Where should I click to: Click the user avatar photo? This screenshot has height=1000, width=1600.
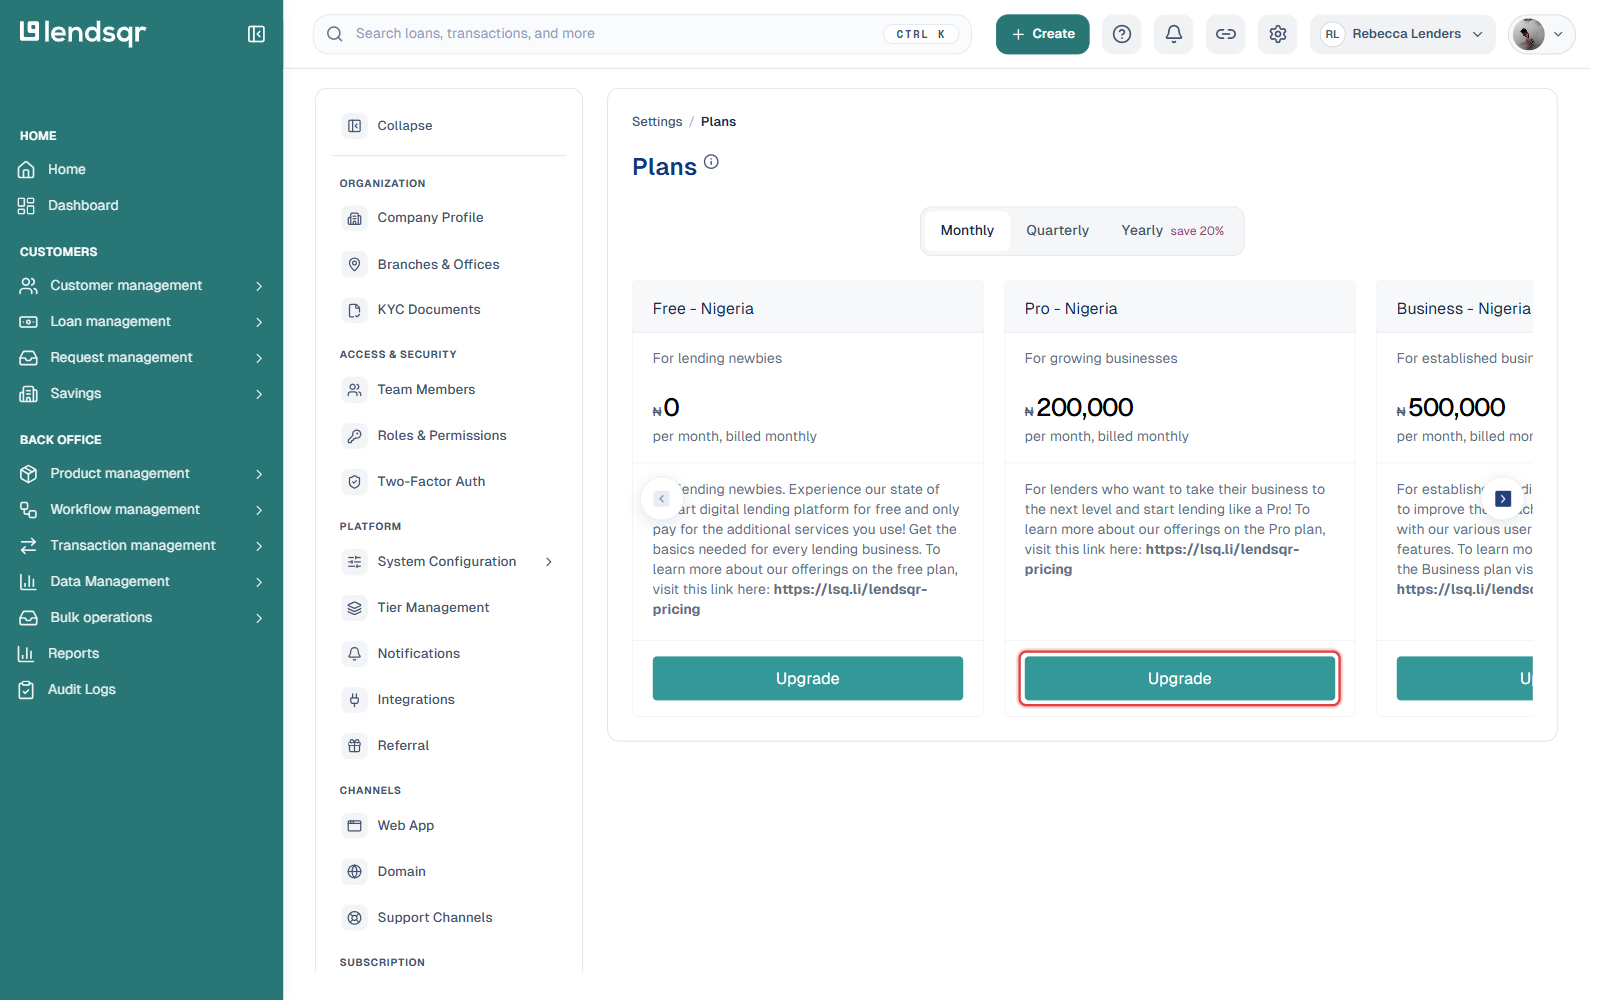(1528, 34)
